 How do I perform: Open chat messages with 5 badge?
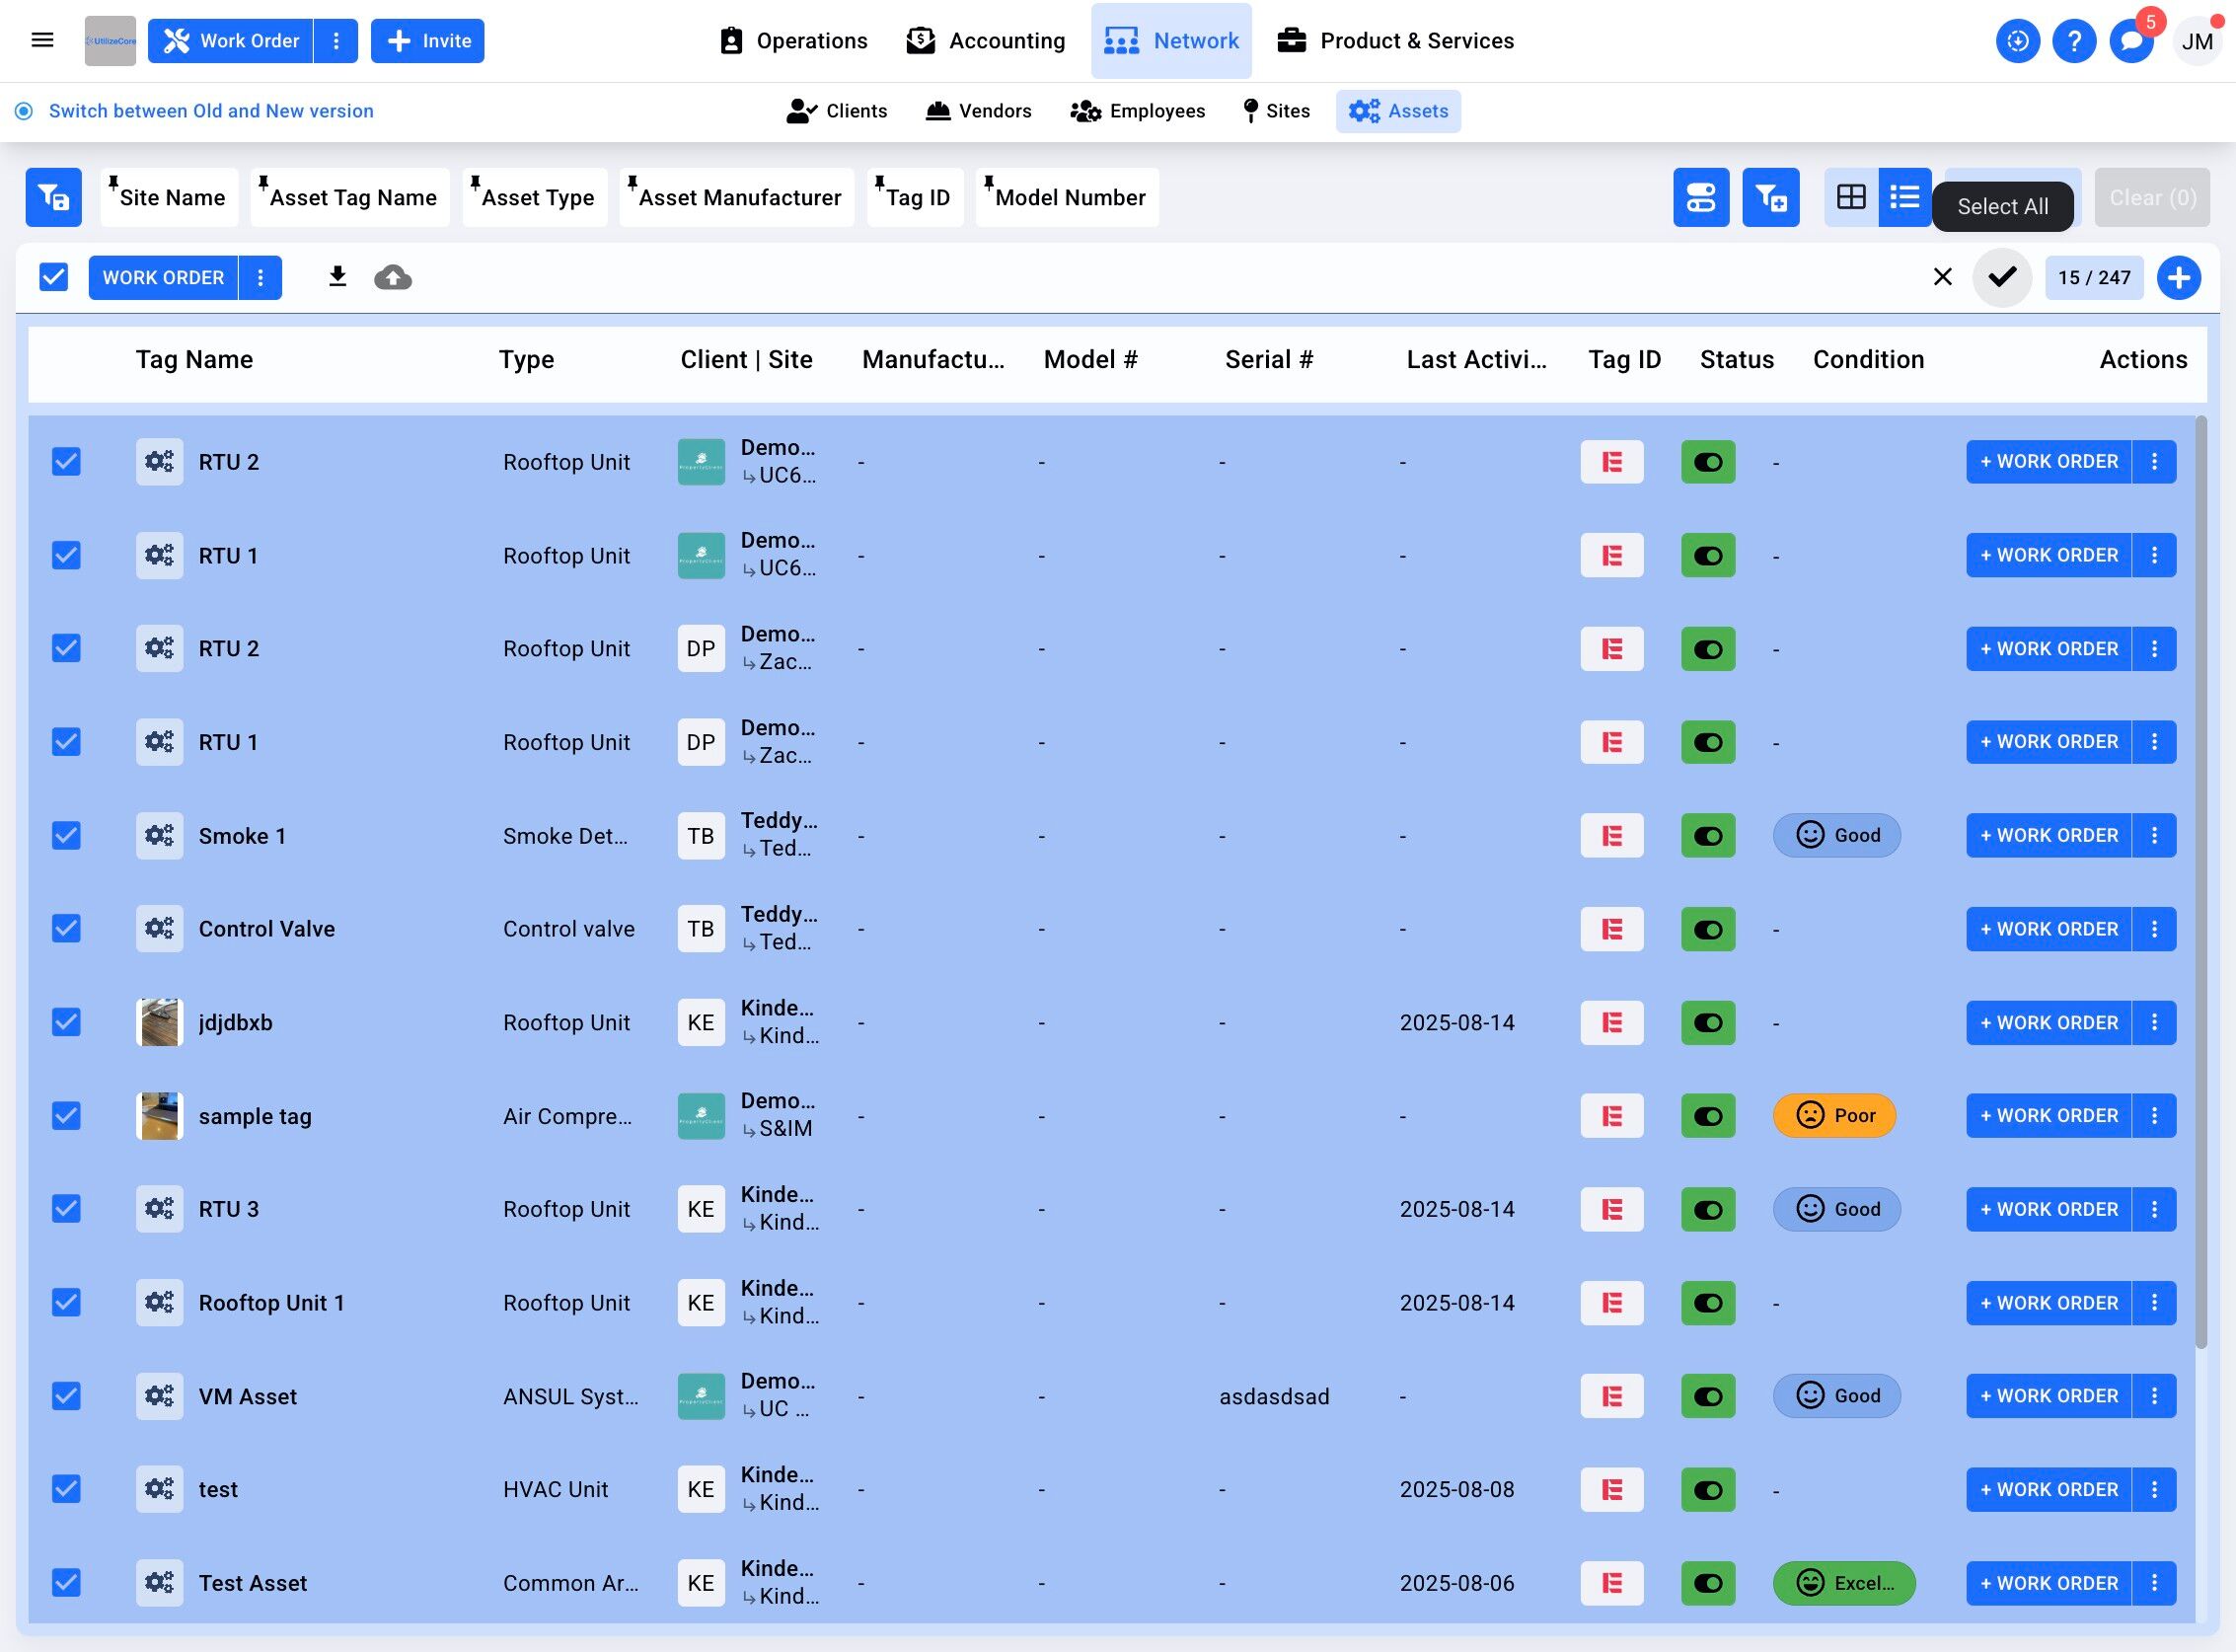2131,41
